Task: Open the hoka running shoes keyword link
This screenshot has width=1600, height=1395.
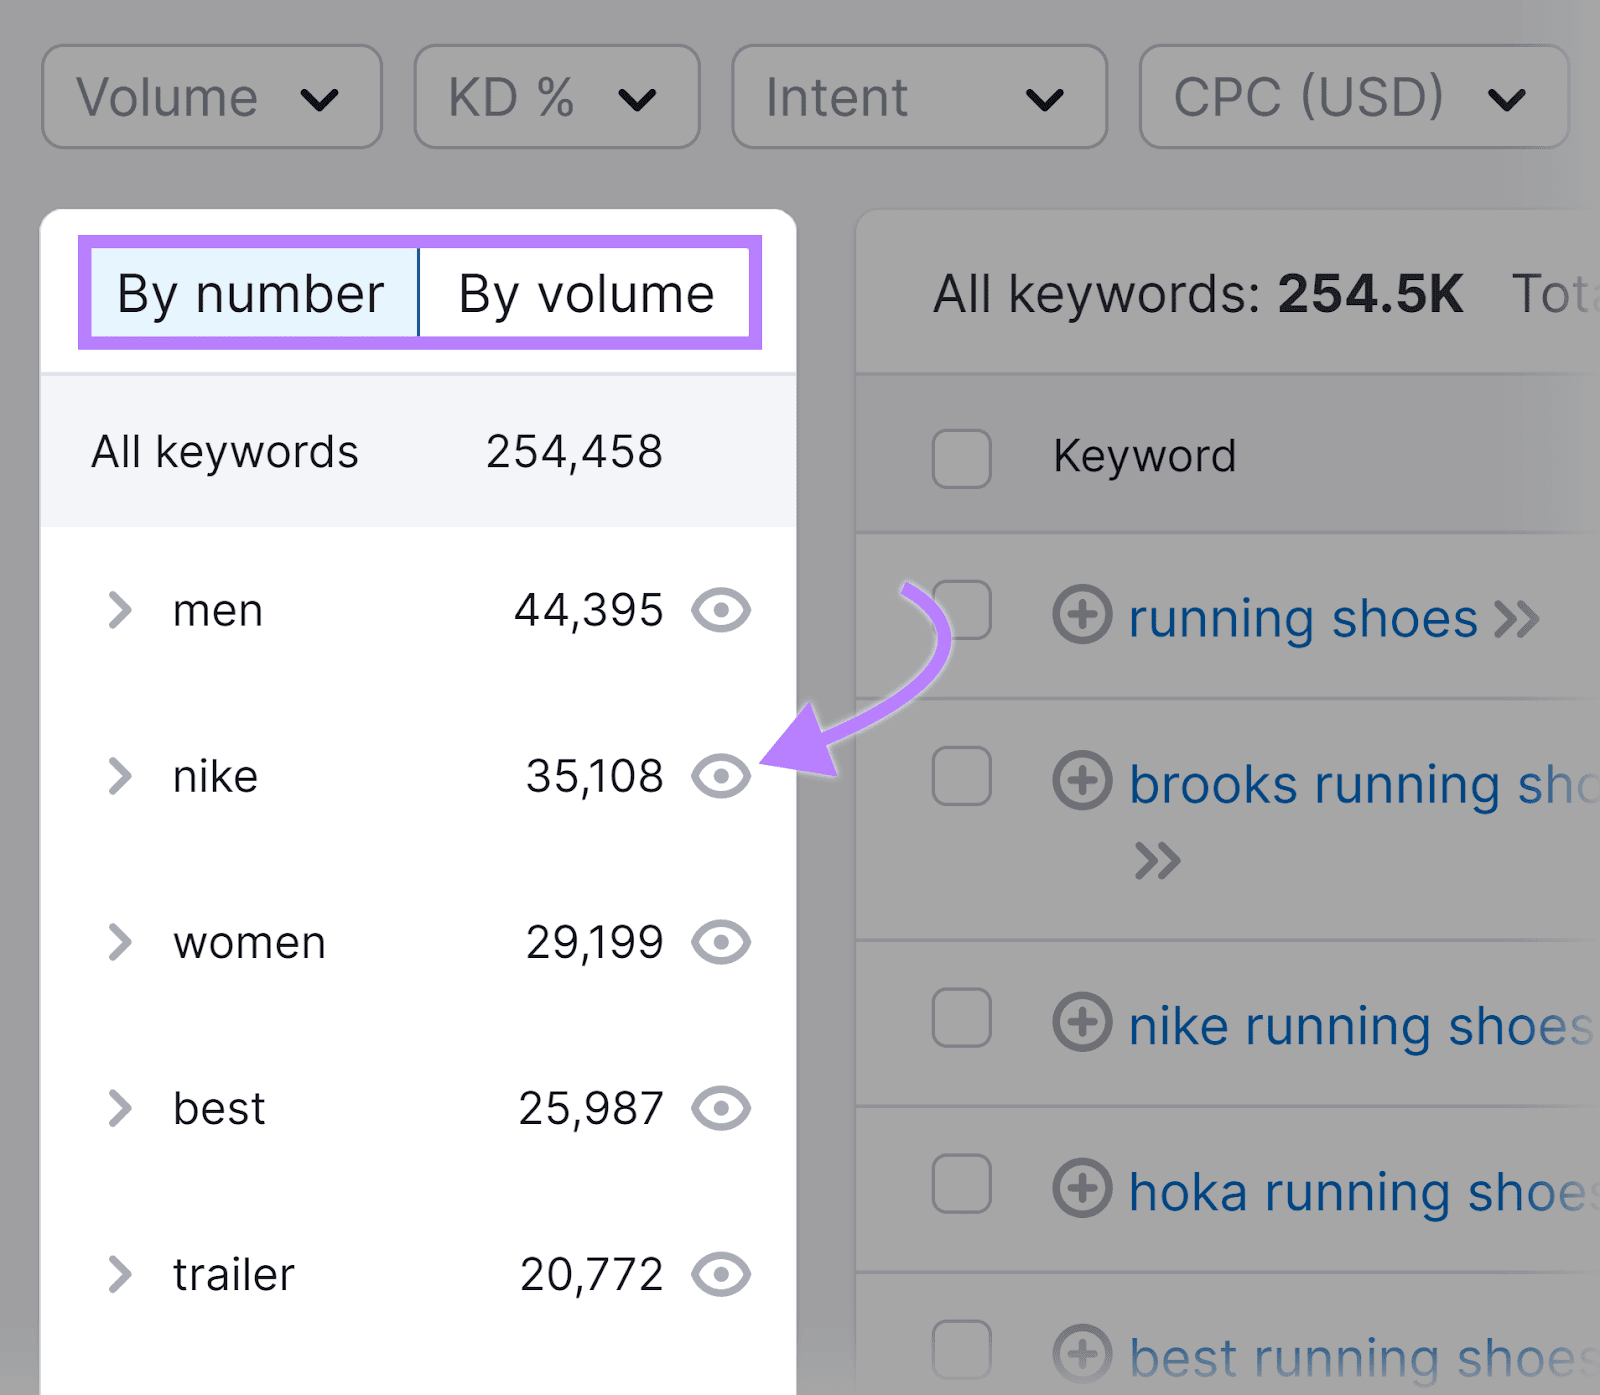Action: pos(1364,1193)
